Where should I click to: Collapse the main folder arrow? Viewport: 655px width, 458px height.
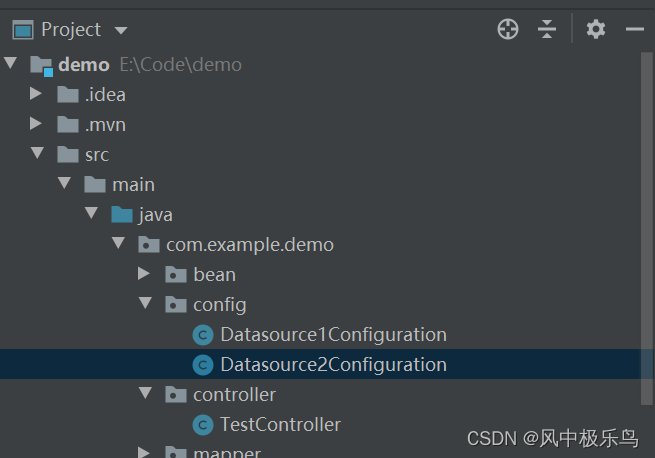[64, 183]
